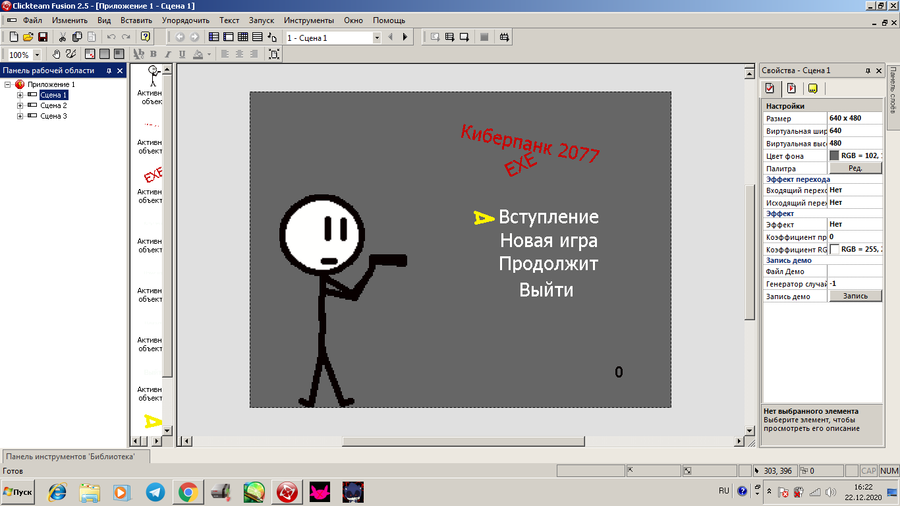Click the Цвет фона gray color swatch
The height and width of the screenshot is (506, 900).
[834, 155]
